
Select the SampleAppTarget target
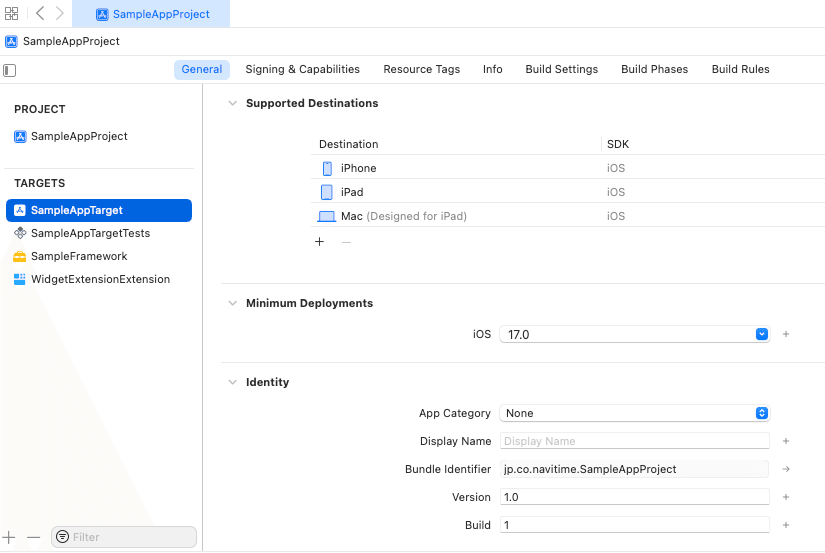tap(99, 210)
